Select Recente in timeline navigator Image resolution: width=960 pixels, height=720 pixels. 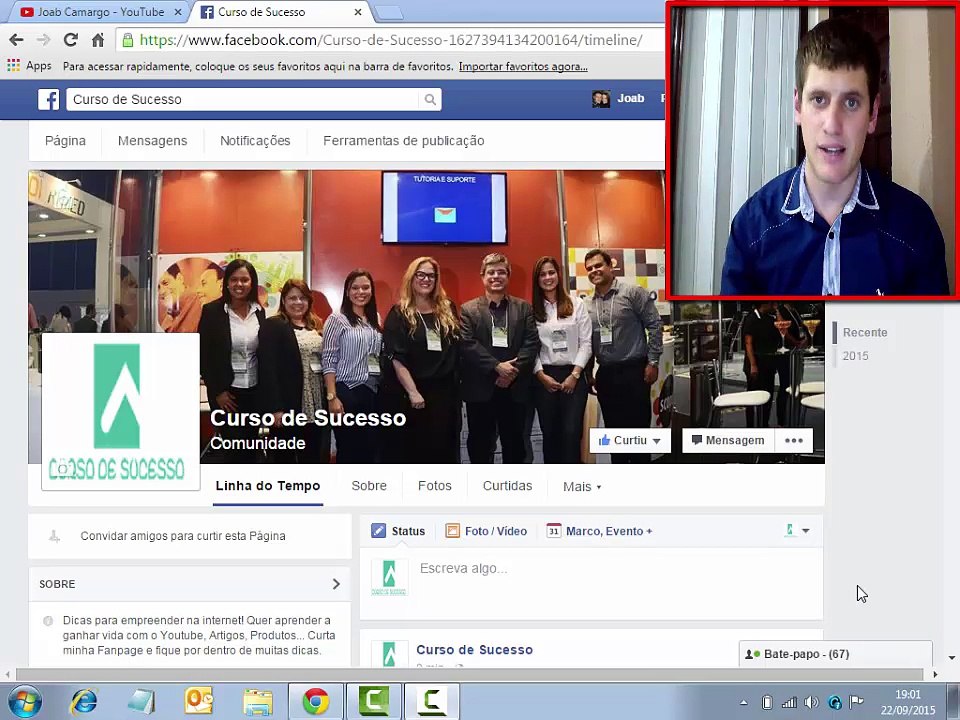[x=865, y=332]
